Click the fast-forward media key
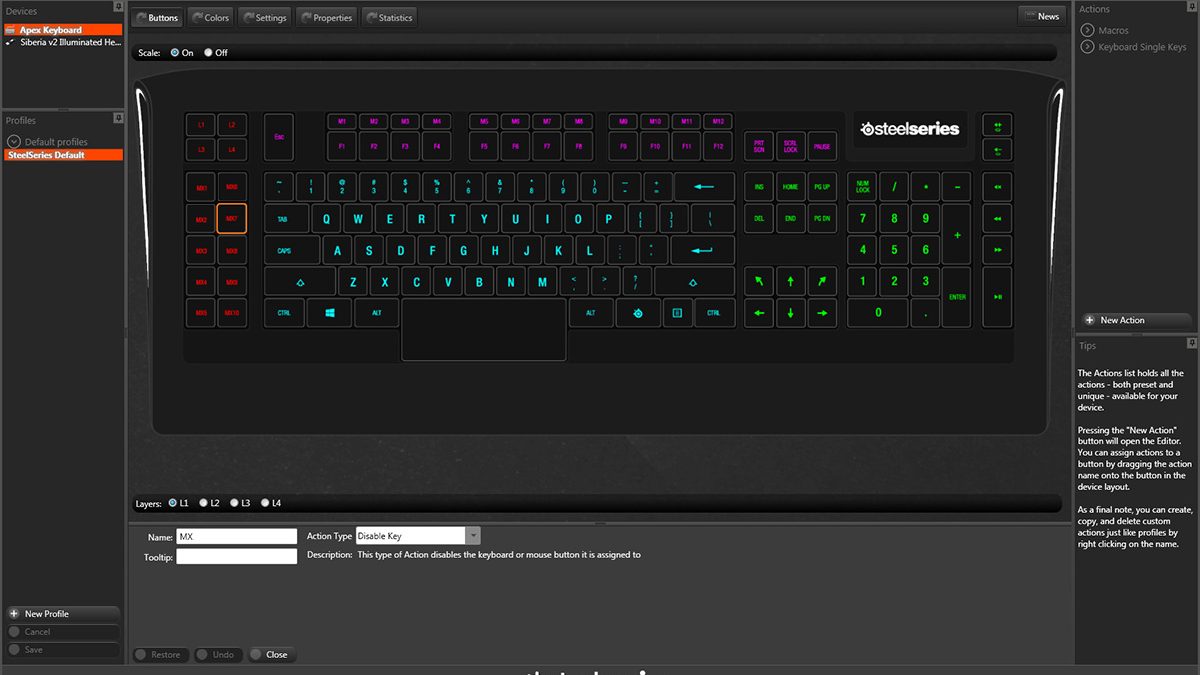The width and height of the screenshot is (1200, 675). pyautogui.click(x=997, y=250)
